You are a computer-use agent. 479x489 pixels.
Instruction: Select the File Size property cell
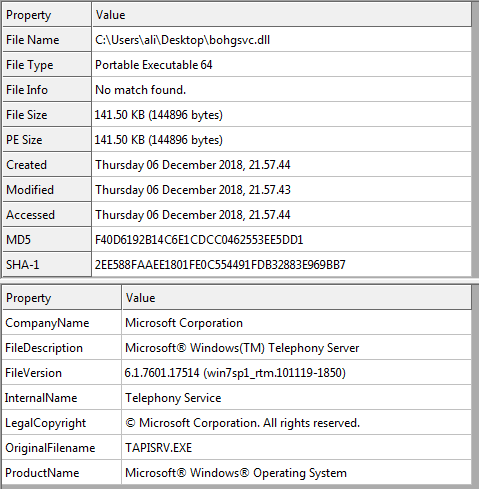(47, 115)
